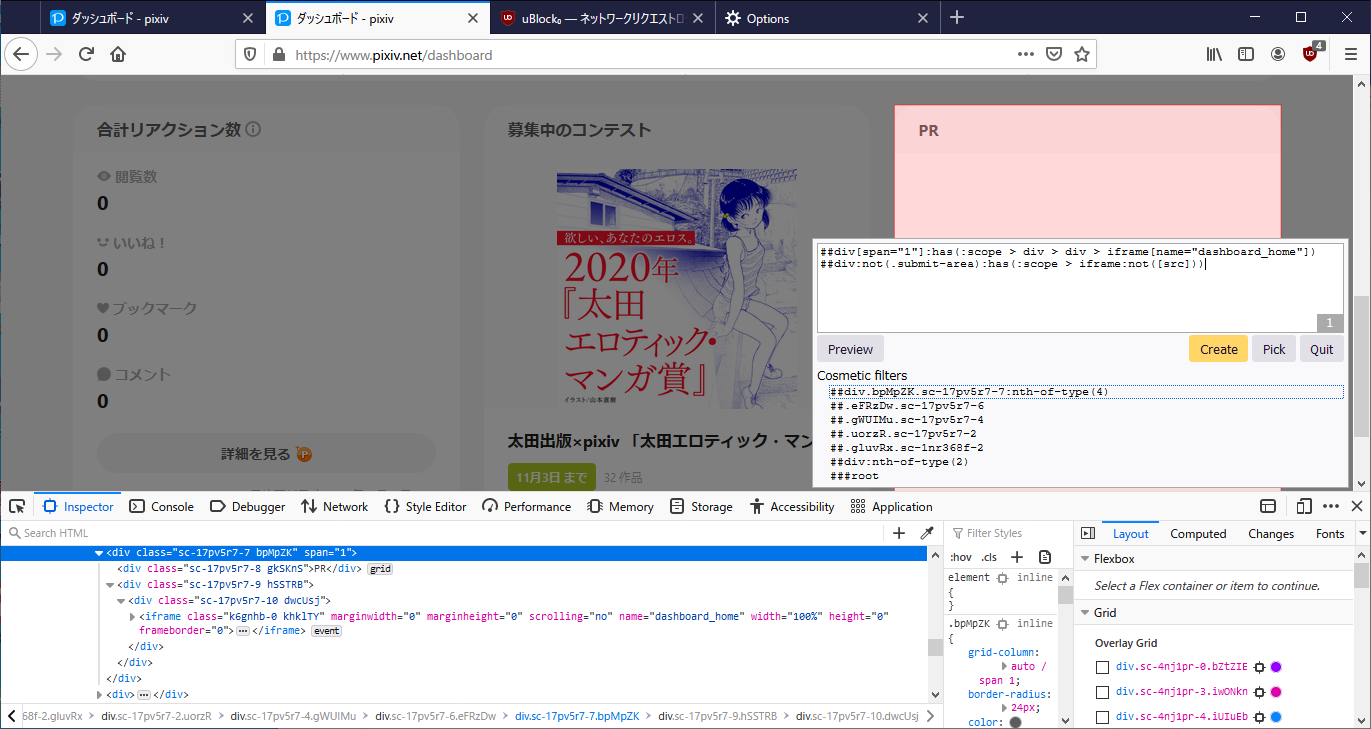
Task: Collapse the dwcUsj div node
Action: (x=121, y=601)
